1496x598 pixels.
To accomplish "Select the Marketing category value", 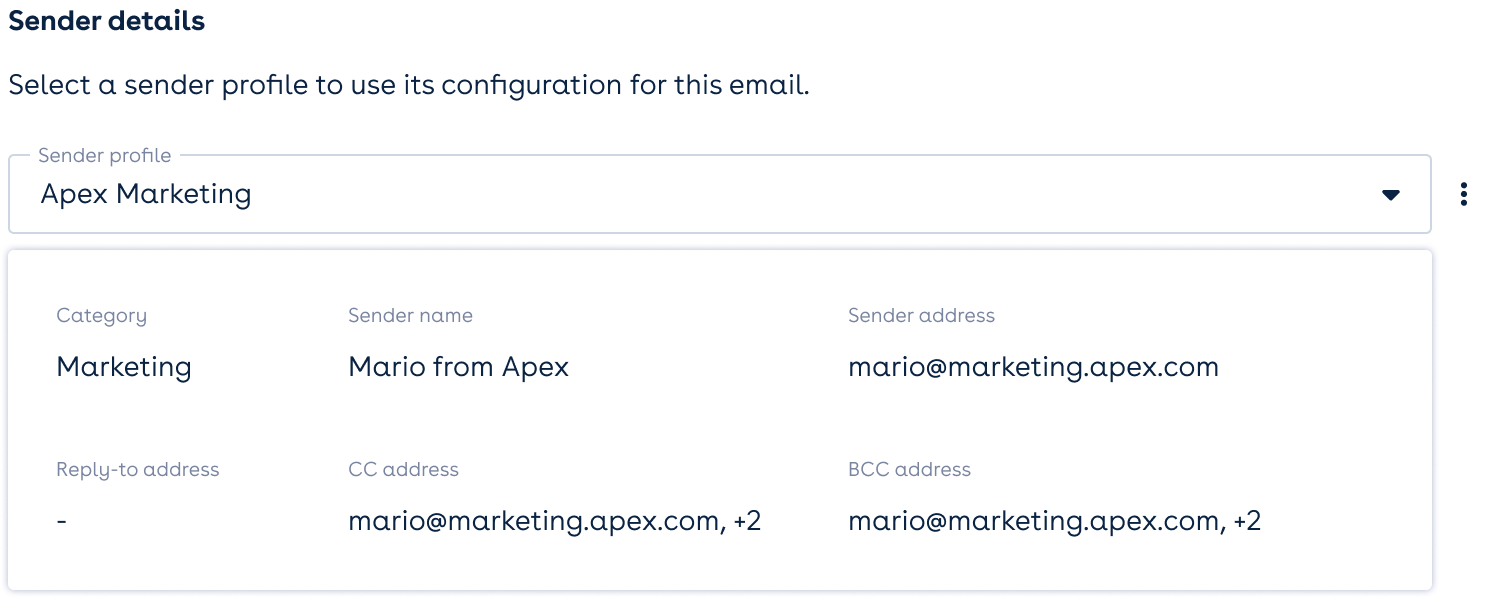I will click(124, 367).
